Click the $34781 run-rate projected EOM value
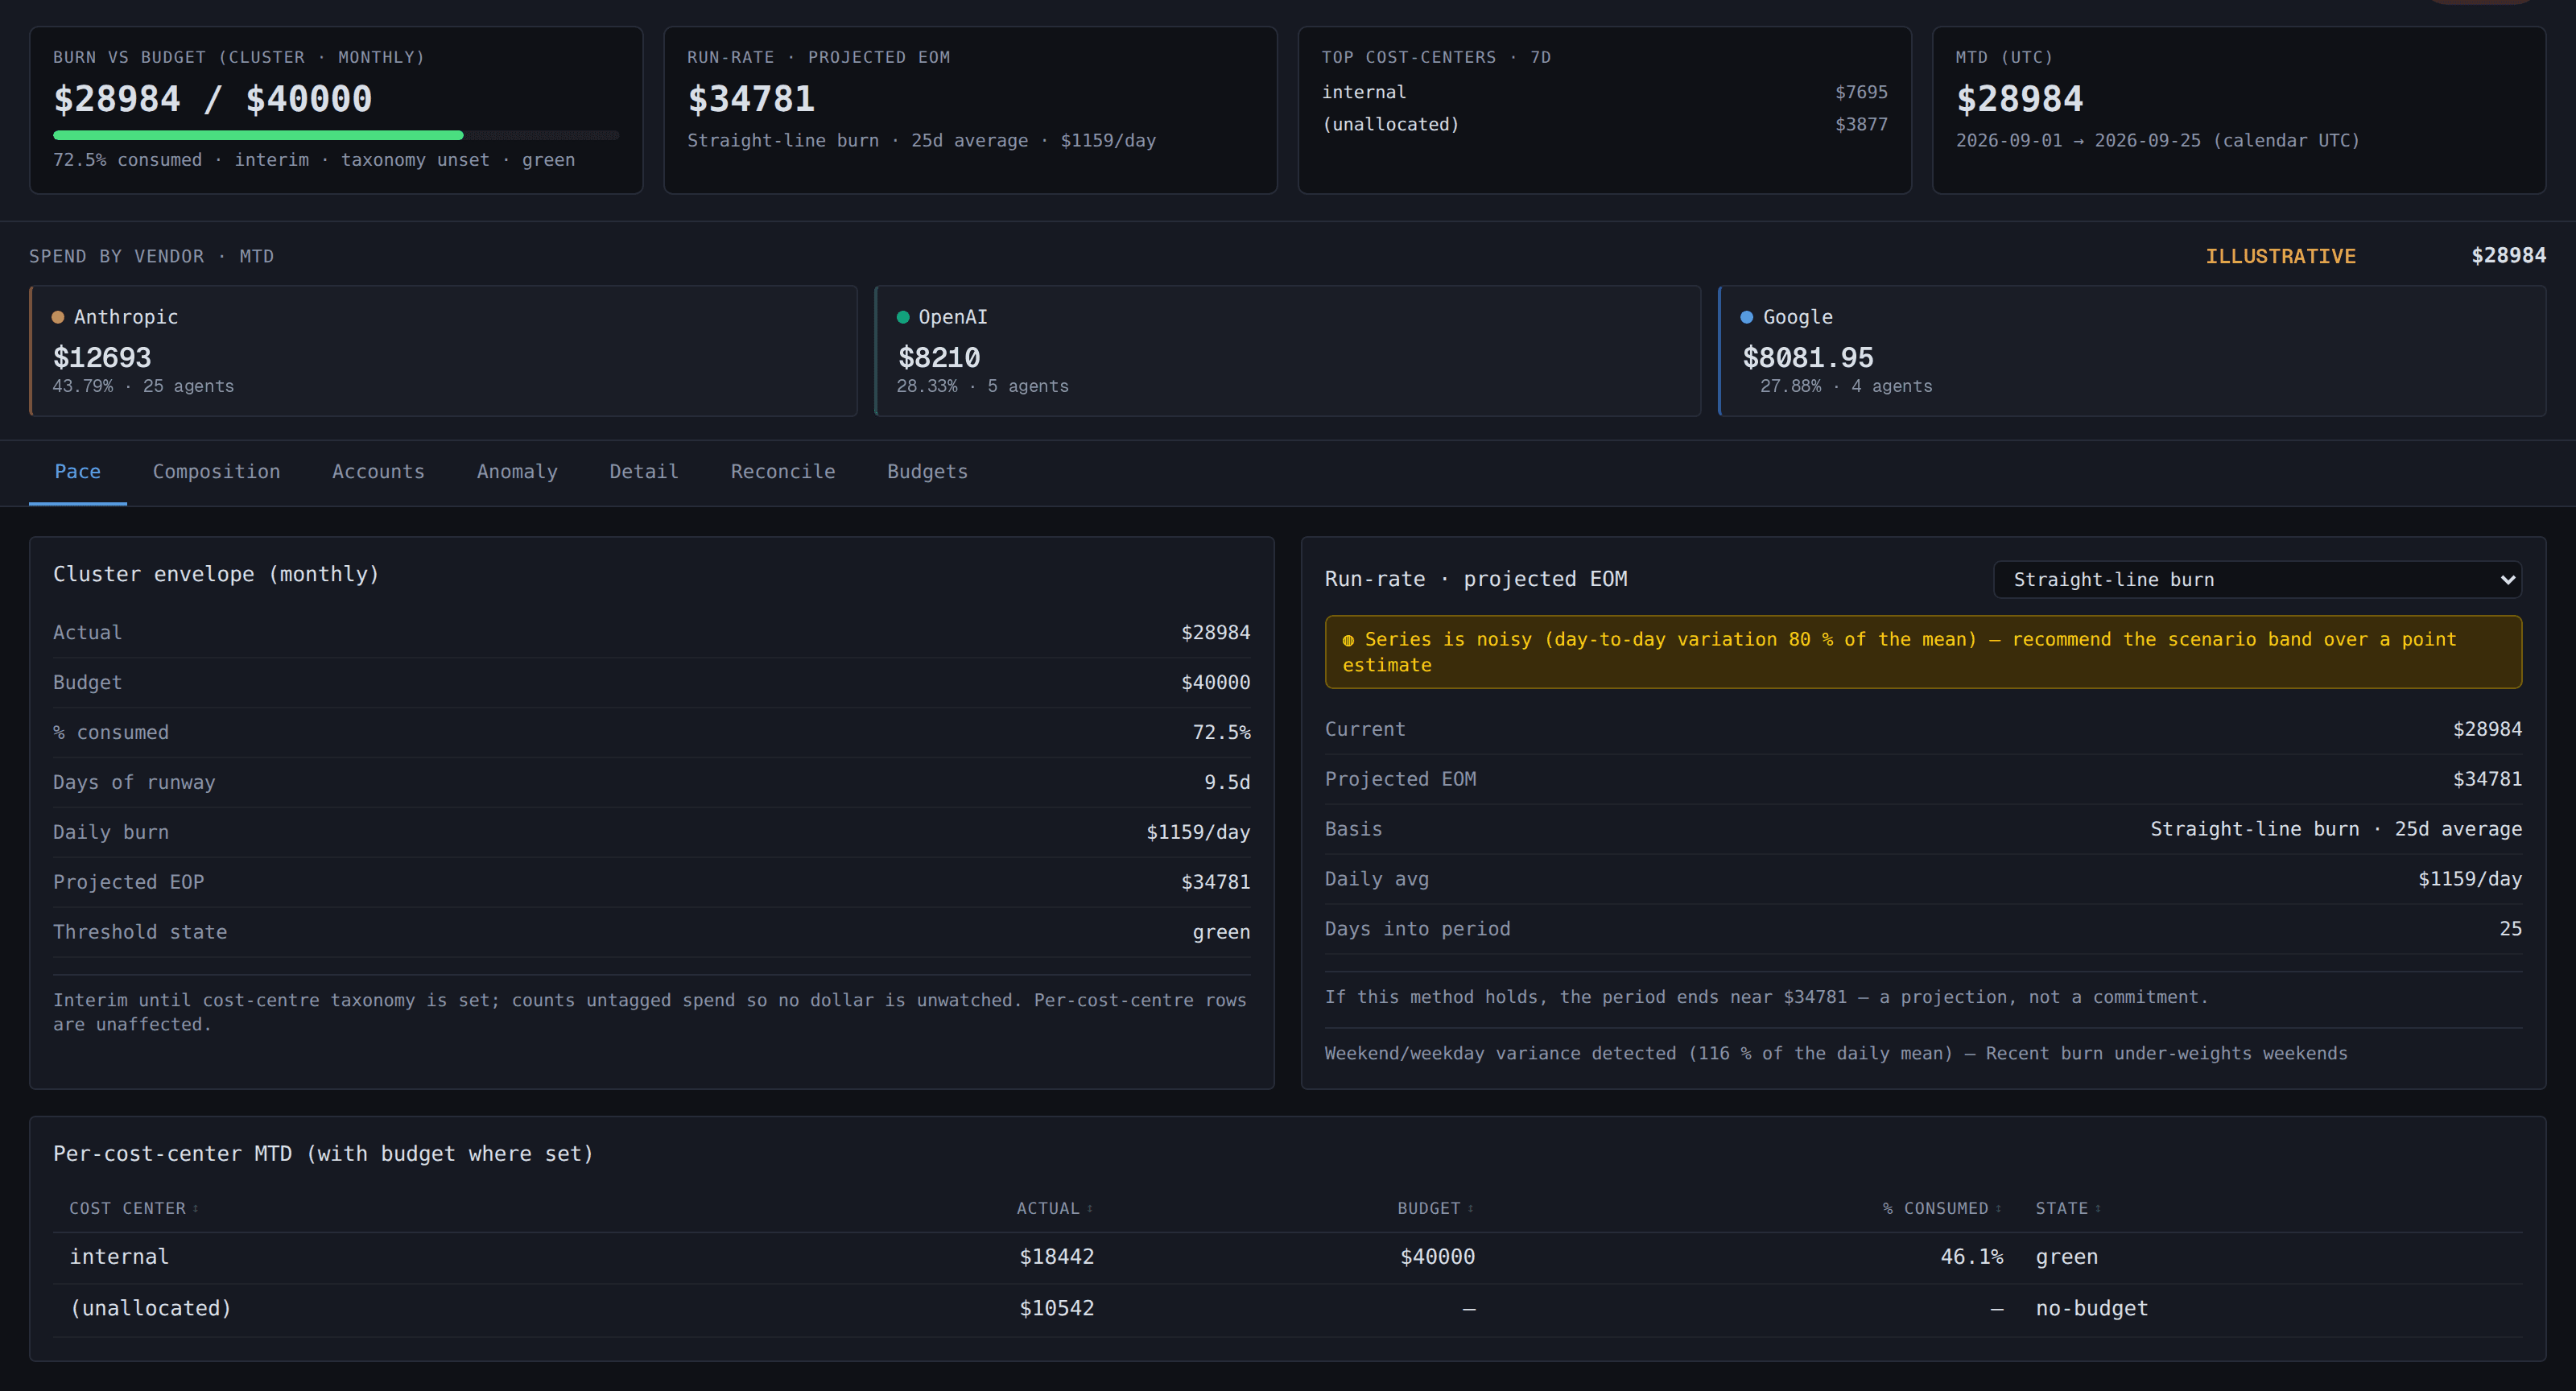Viewport: 2576px width, 1391px height. pyautogui.click(x=751, y=99)
